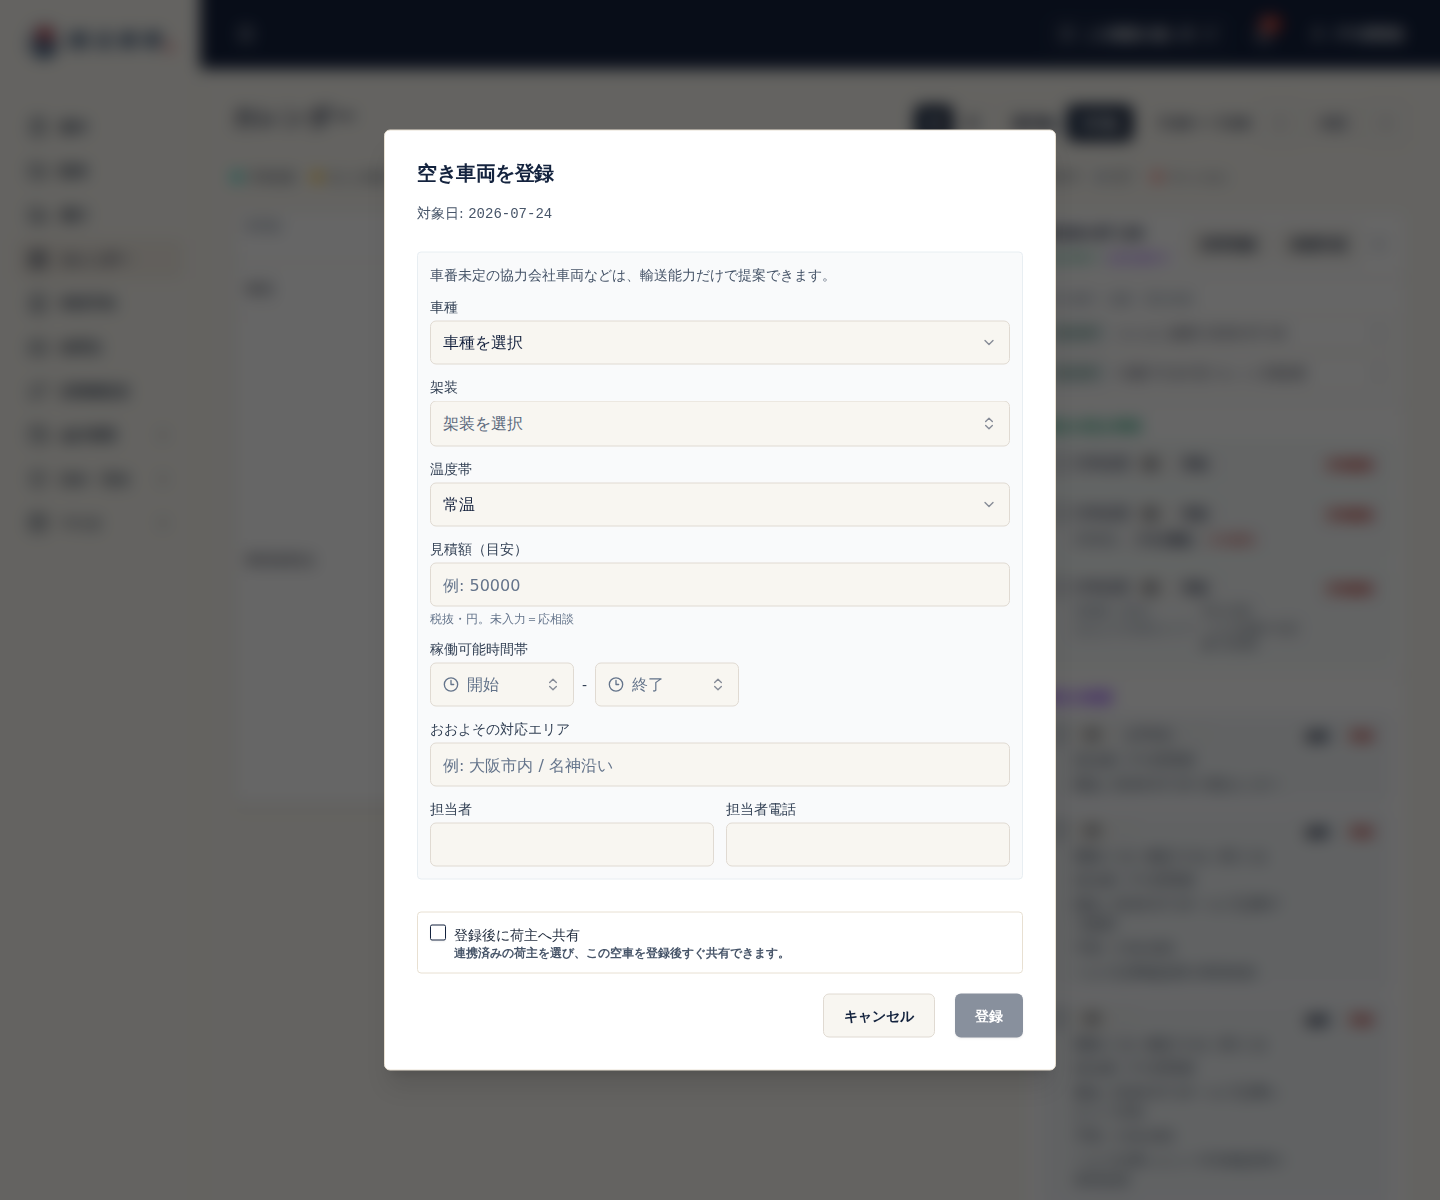This screenshot has height=1200, width=1440.
Task: Click the up-down arrows in 開始 selector
Action: point(553,684)
